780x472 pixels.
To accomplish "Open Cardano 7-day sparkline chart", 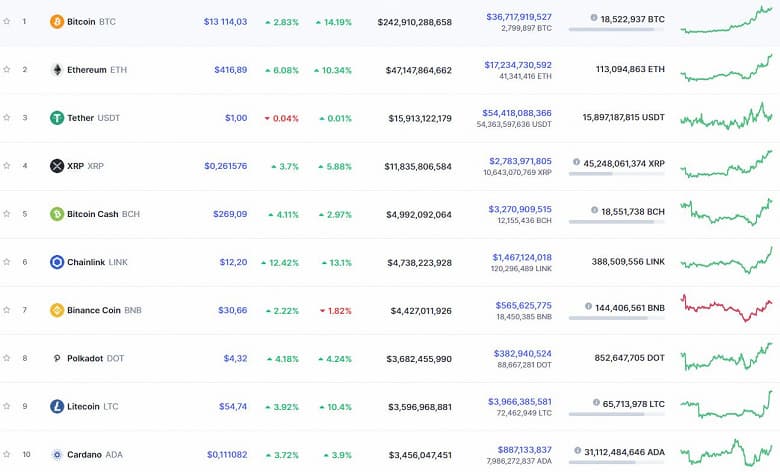I will click(x=726, y=453).
